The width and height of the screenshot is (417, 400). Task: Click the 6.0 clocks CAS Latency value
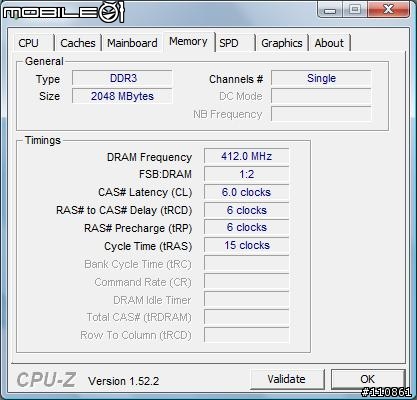(x=247, y=192)
